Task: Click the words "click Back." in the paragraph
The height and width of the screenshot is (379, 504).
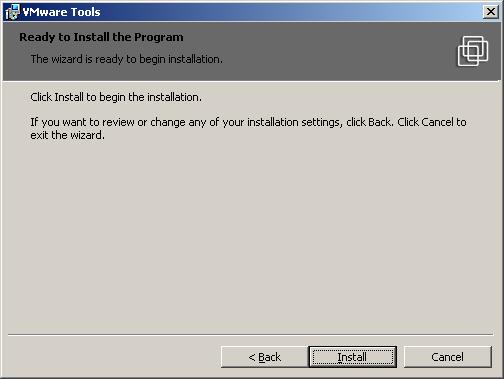Action: click(370, 122)
